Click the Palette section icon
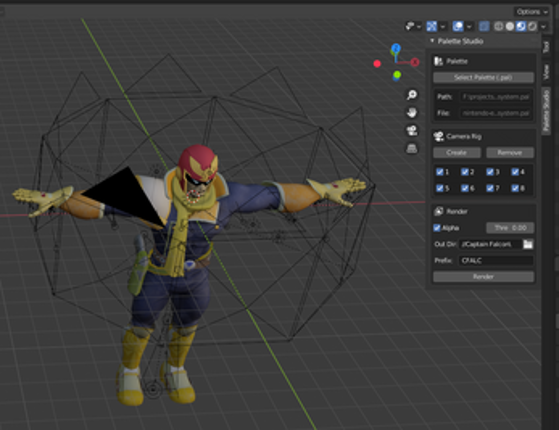The width and height of the screenshot is (559, 430). pyautogui.click(x=438, y=61)
